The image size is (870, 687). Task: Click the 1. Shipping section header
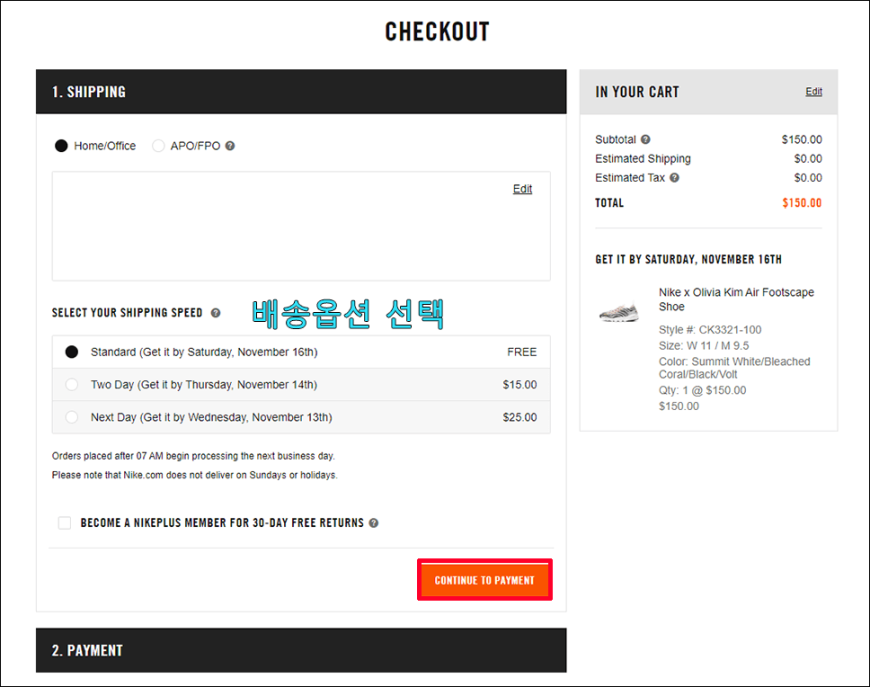click(301, 92)
